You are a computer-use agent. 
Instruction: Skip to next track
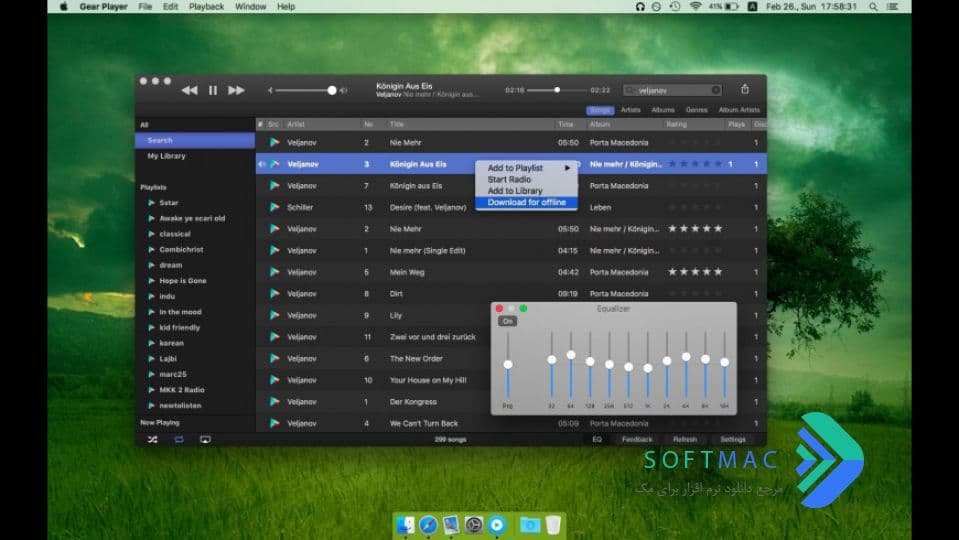click(x=236, y=91)
